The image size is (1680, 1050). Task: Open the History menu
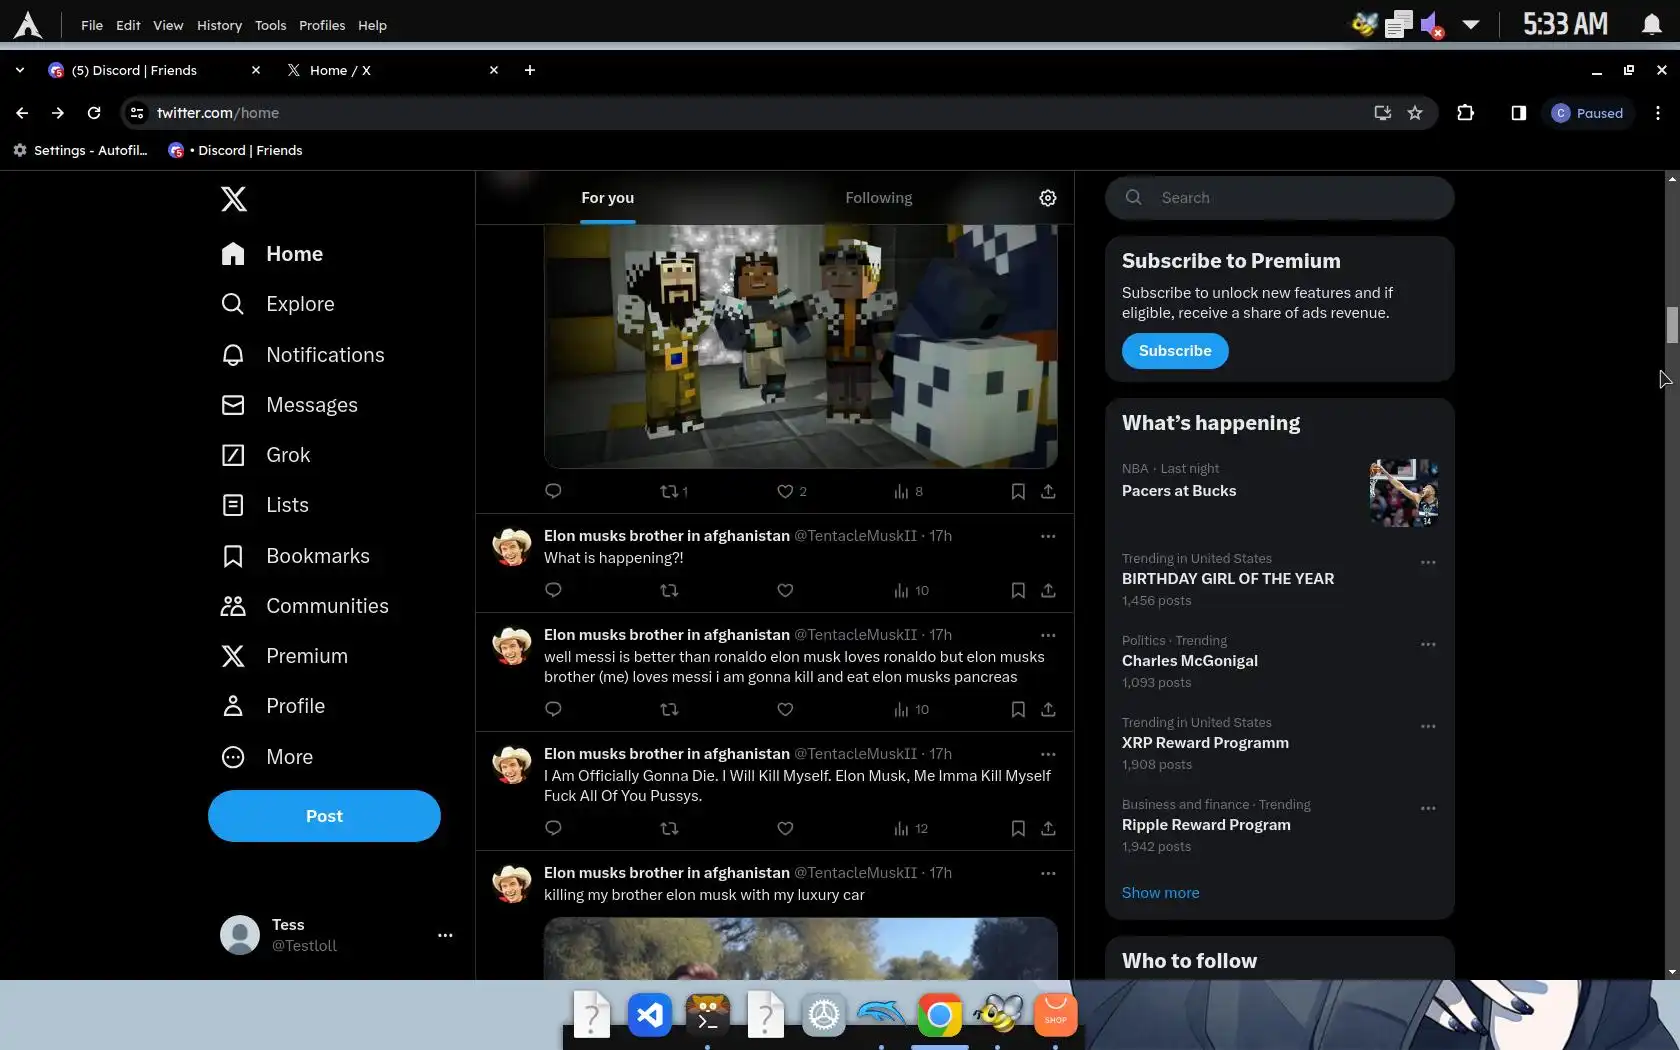(219, 25)
